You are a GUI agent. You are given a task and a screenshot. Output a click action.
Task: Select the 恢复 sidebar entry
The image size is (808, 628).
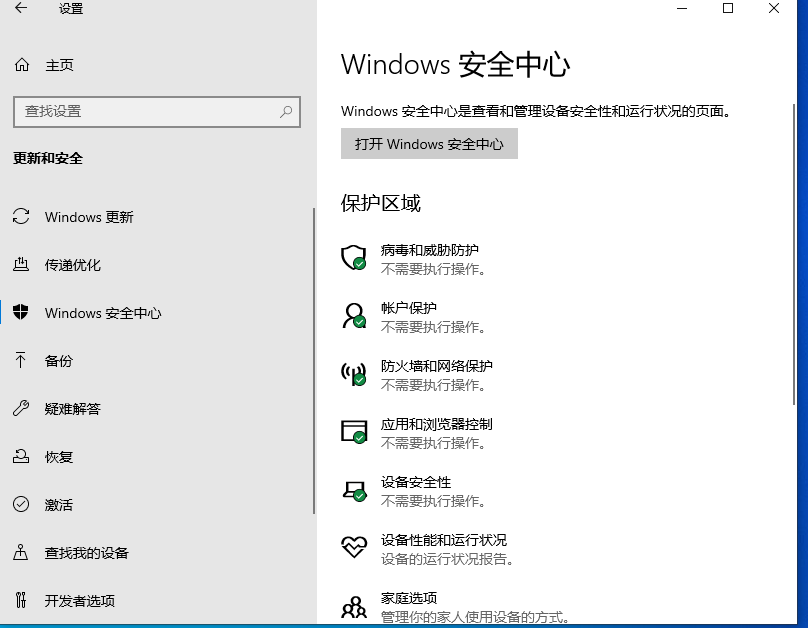pyautogui.click(x=60, y=457)
